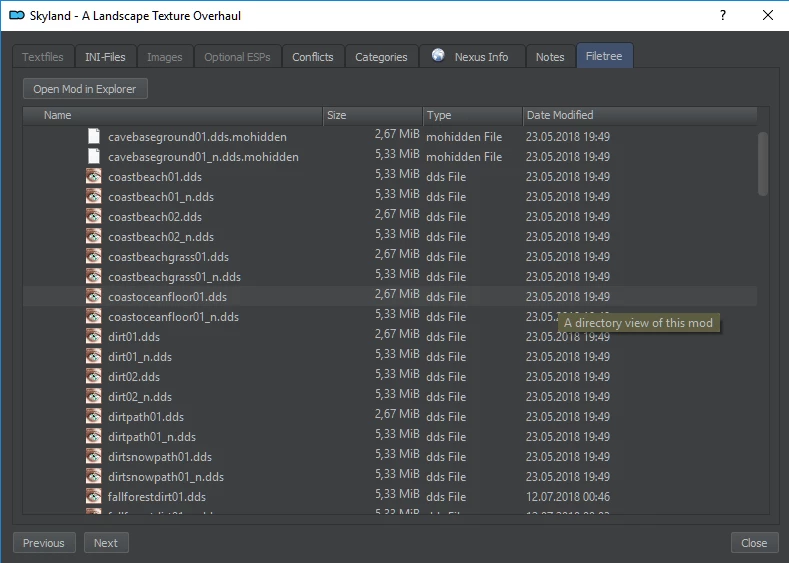Select file dirt01.dds
This screenshot has height=563, width=789.
pyautogui.click(x=134, y=337)
